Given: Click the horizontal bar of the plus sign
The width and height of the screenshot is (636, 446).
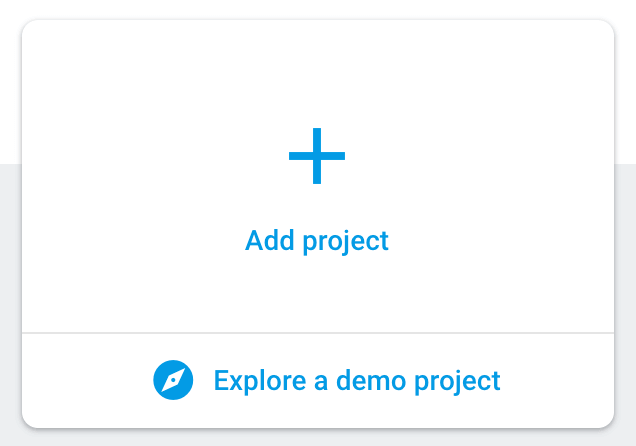Looking at the screenshot, I should click(317, 156).
